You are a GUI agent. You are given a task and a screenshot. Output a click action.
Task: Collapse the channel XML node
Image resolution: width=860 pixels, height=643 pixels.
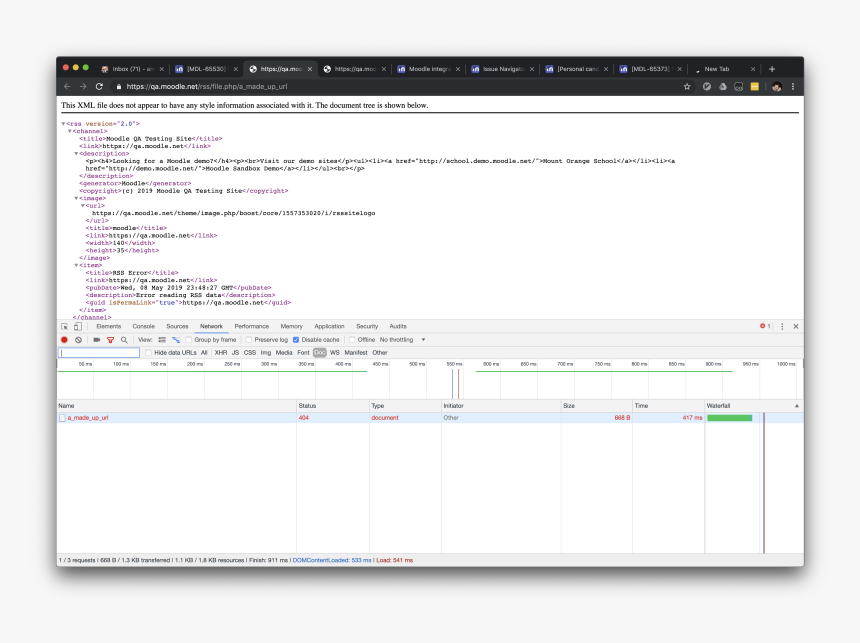coord(70,132)
